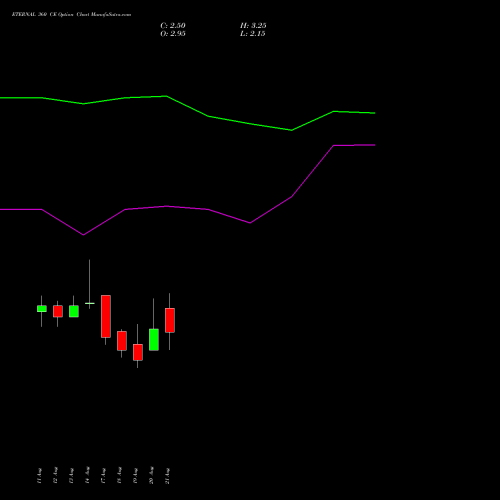Click the doji candle for 14 Aug
500x500 pixels.
coord(89,303)
